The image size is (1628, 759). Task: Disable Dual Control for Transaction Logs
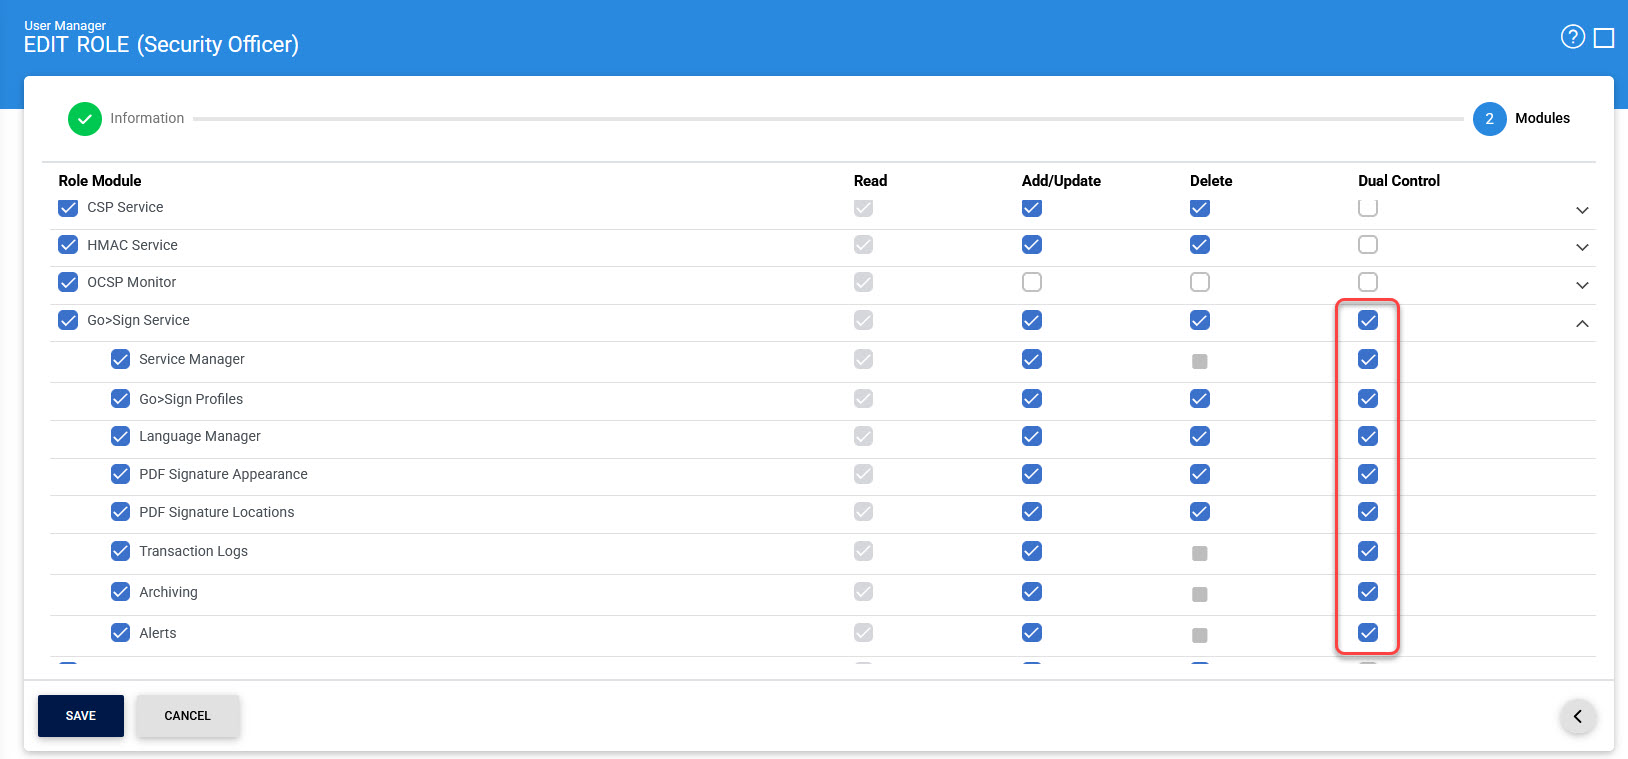click(1368, 551)
